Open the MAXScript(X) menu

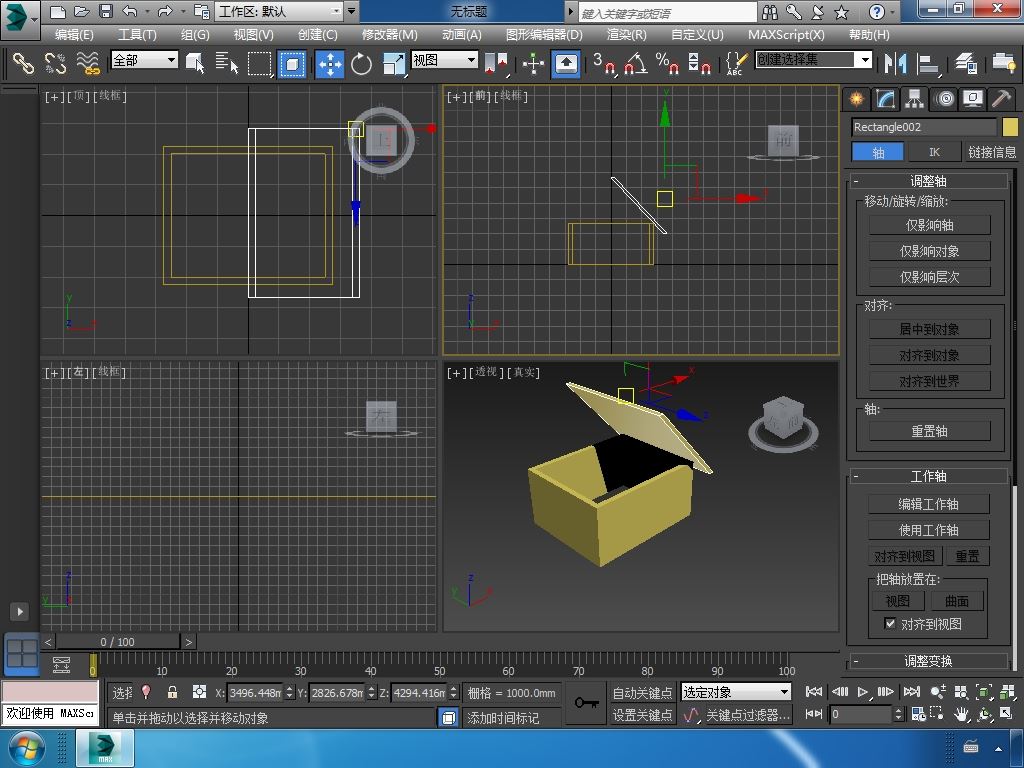coord(786,35)
